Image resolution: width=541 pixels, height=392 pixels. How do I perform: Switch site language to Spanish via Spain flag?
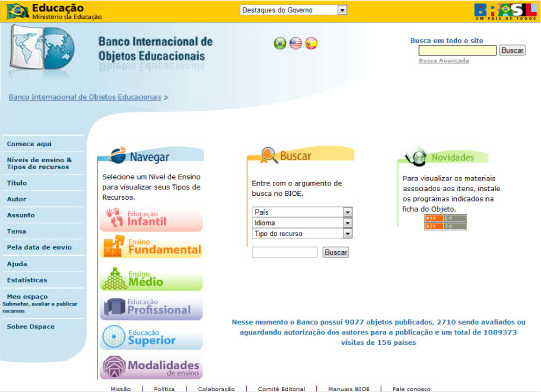(x=311, y=43)
